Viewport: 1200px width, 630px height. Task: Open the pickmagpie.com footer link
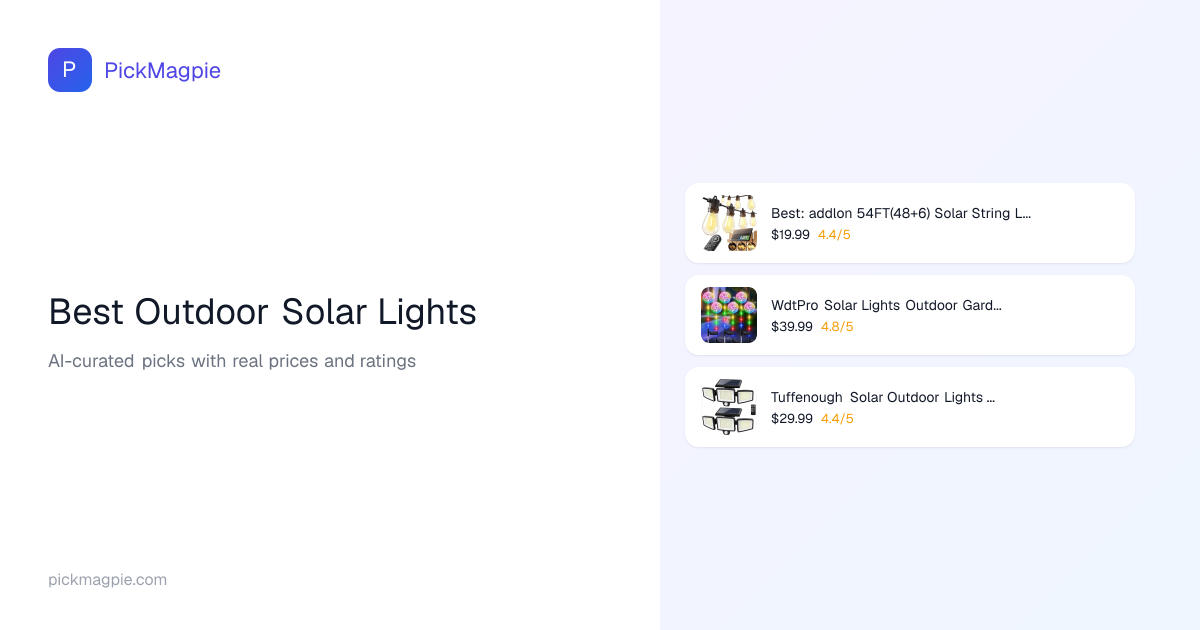click(x=107, y=579)
